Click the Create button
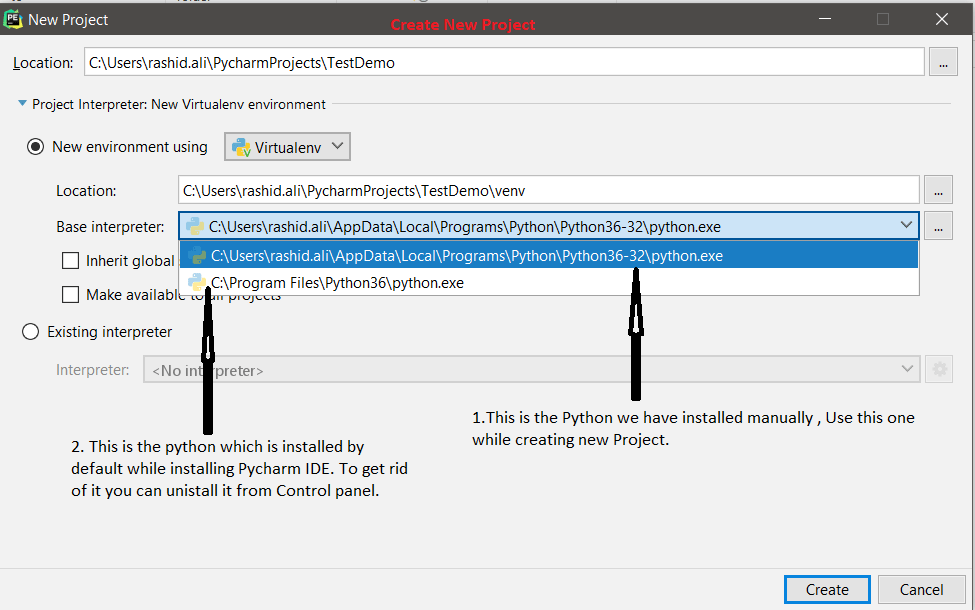 (x=827, y=589)
